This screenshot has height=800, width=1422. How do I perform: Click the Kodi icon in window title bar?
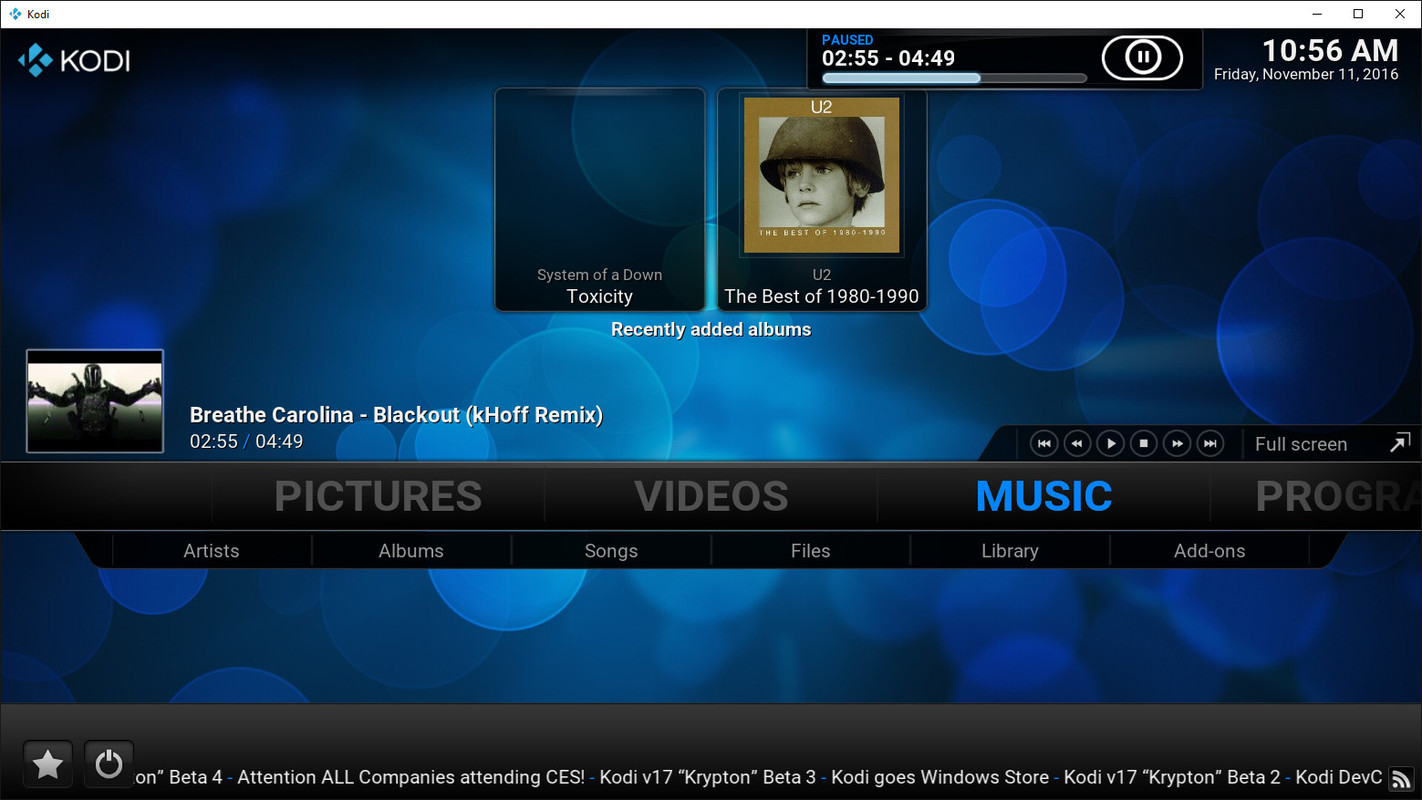(x=15, y=14)
